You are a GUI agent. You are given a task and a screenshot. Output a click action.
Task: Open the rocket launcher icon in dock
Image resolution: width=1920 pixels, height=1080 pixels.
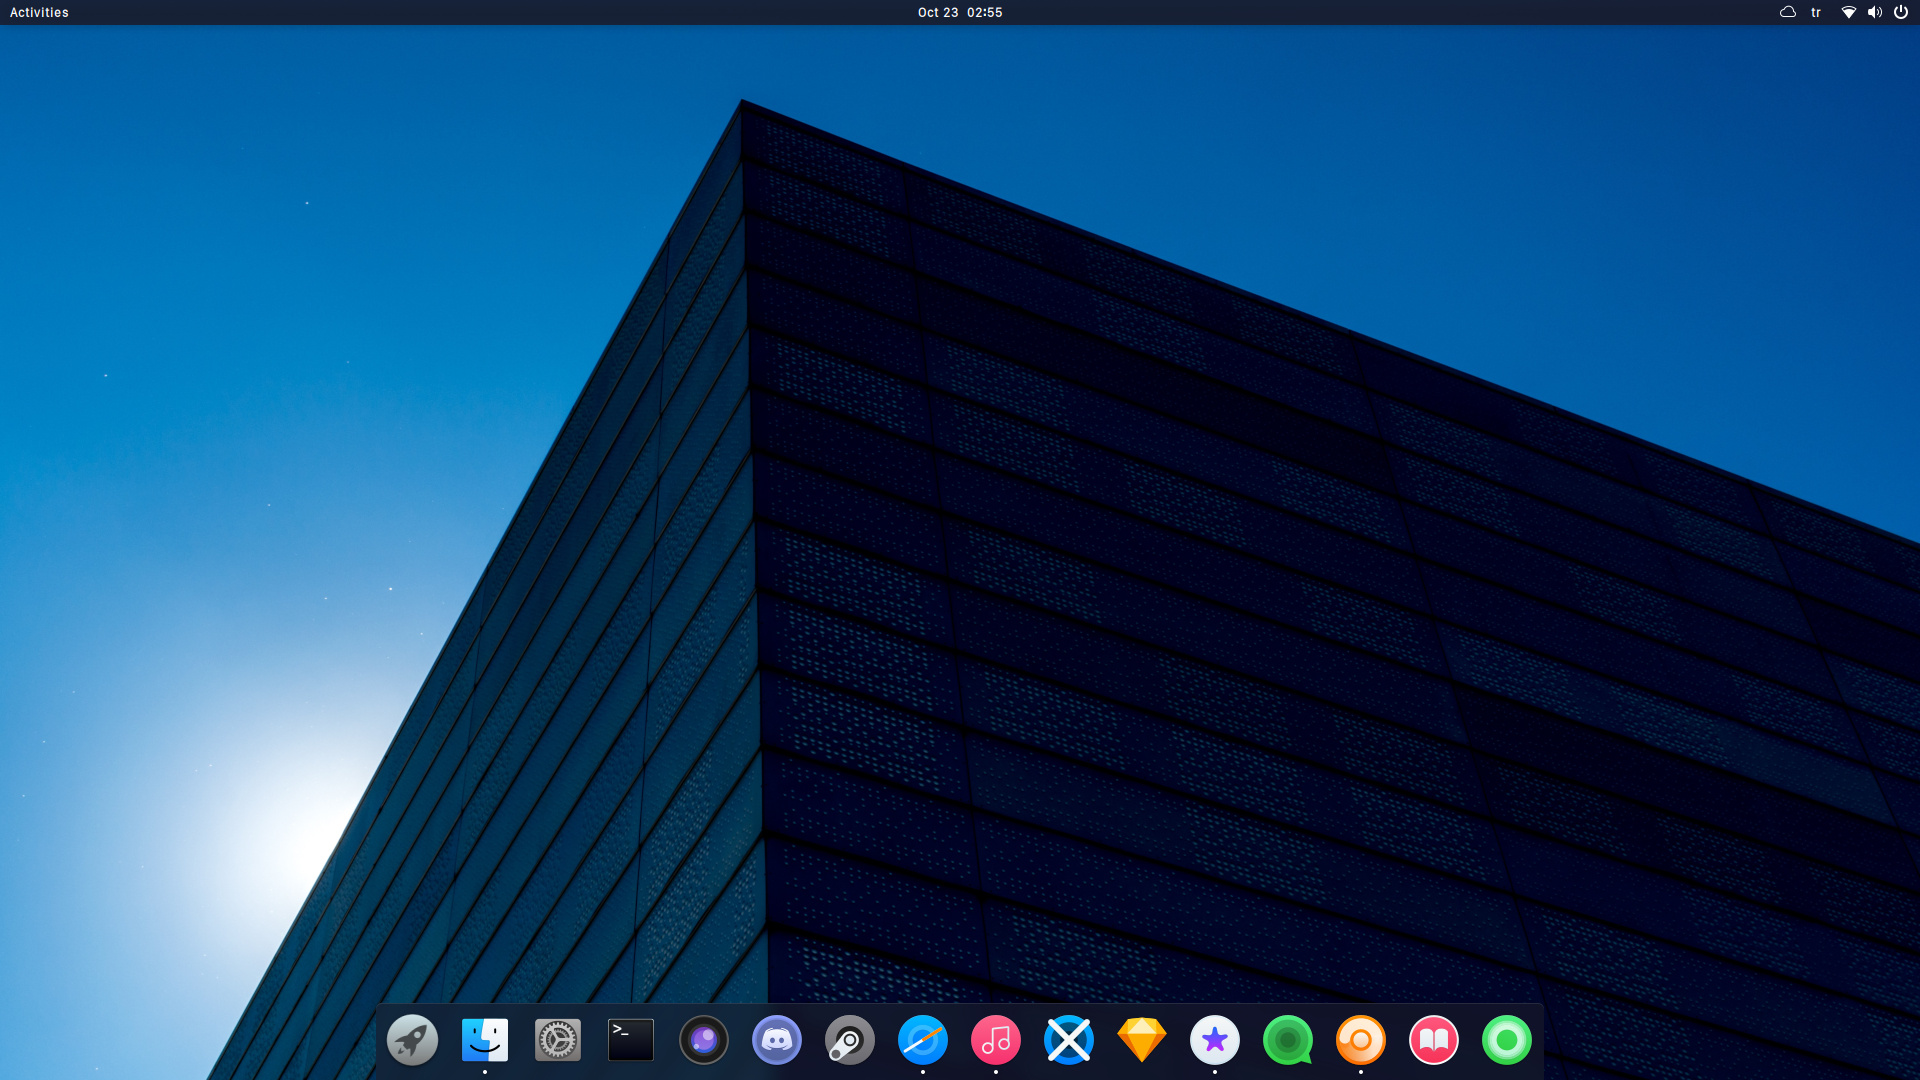coord(412,1040)
